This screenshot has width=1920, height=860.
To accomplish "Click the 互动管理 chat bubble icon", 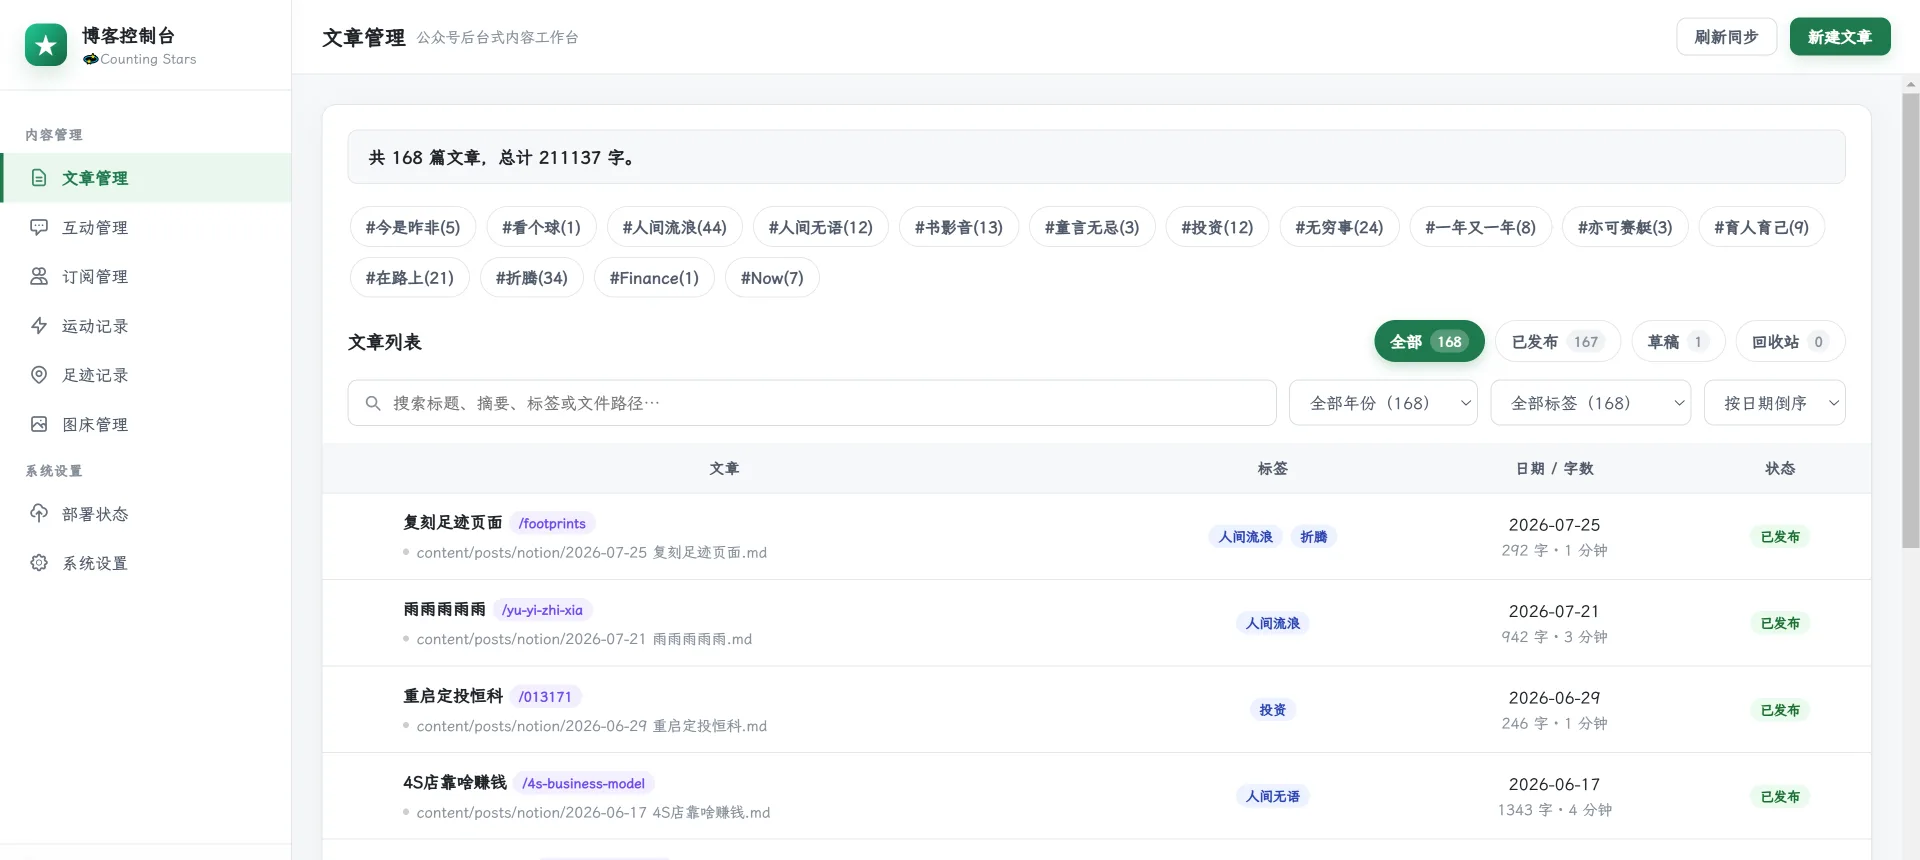I will pyautogui.click(x=39, y=227).
